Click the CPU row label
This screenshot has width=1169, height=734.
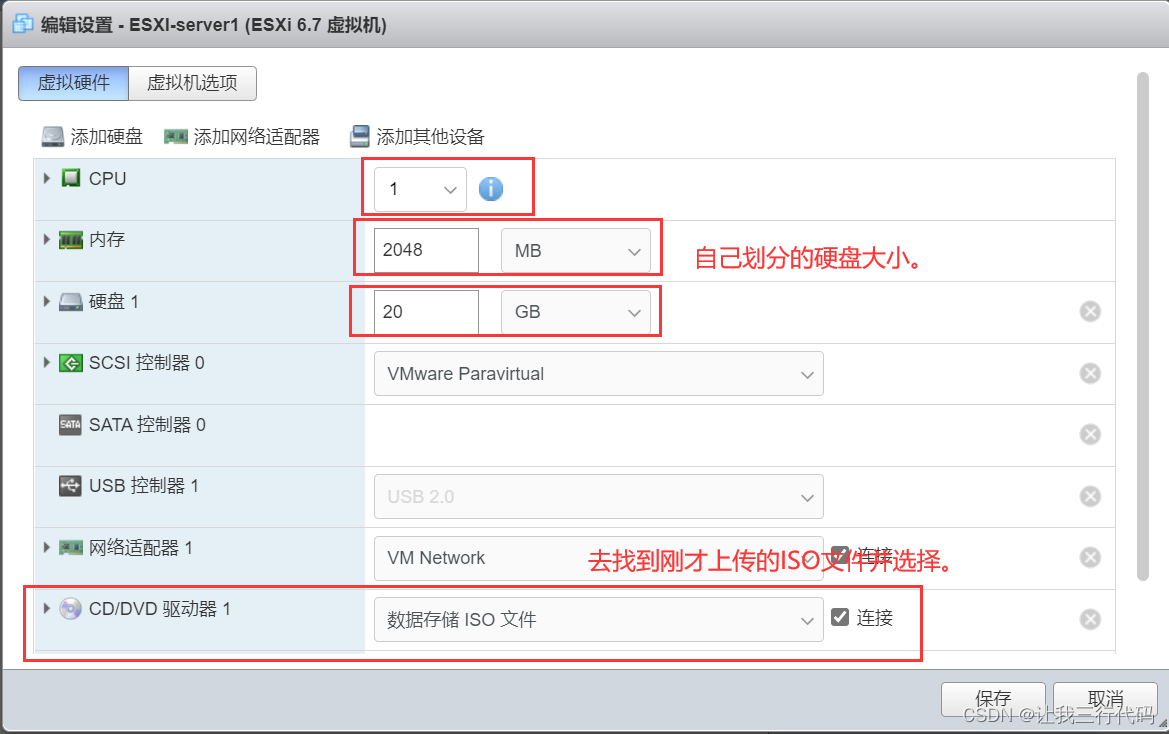[107, 179]
